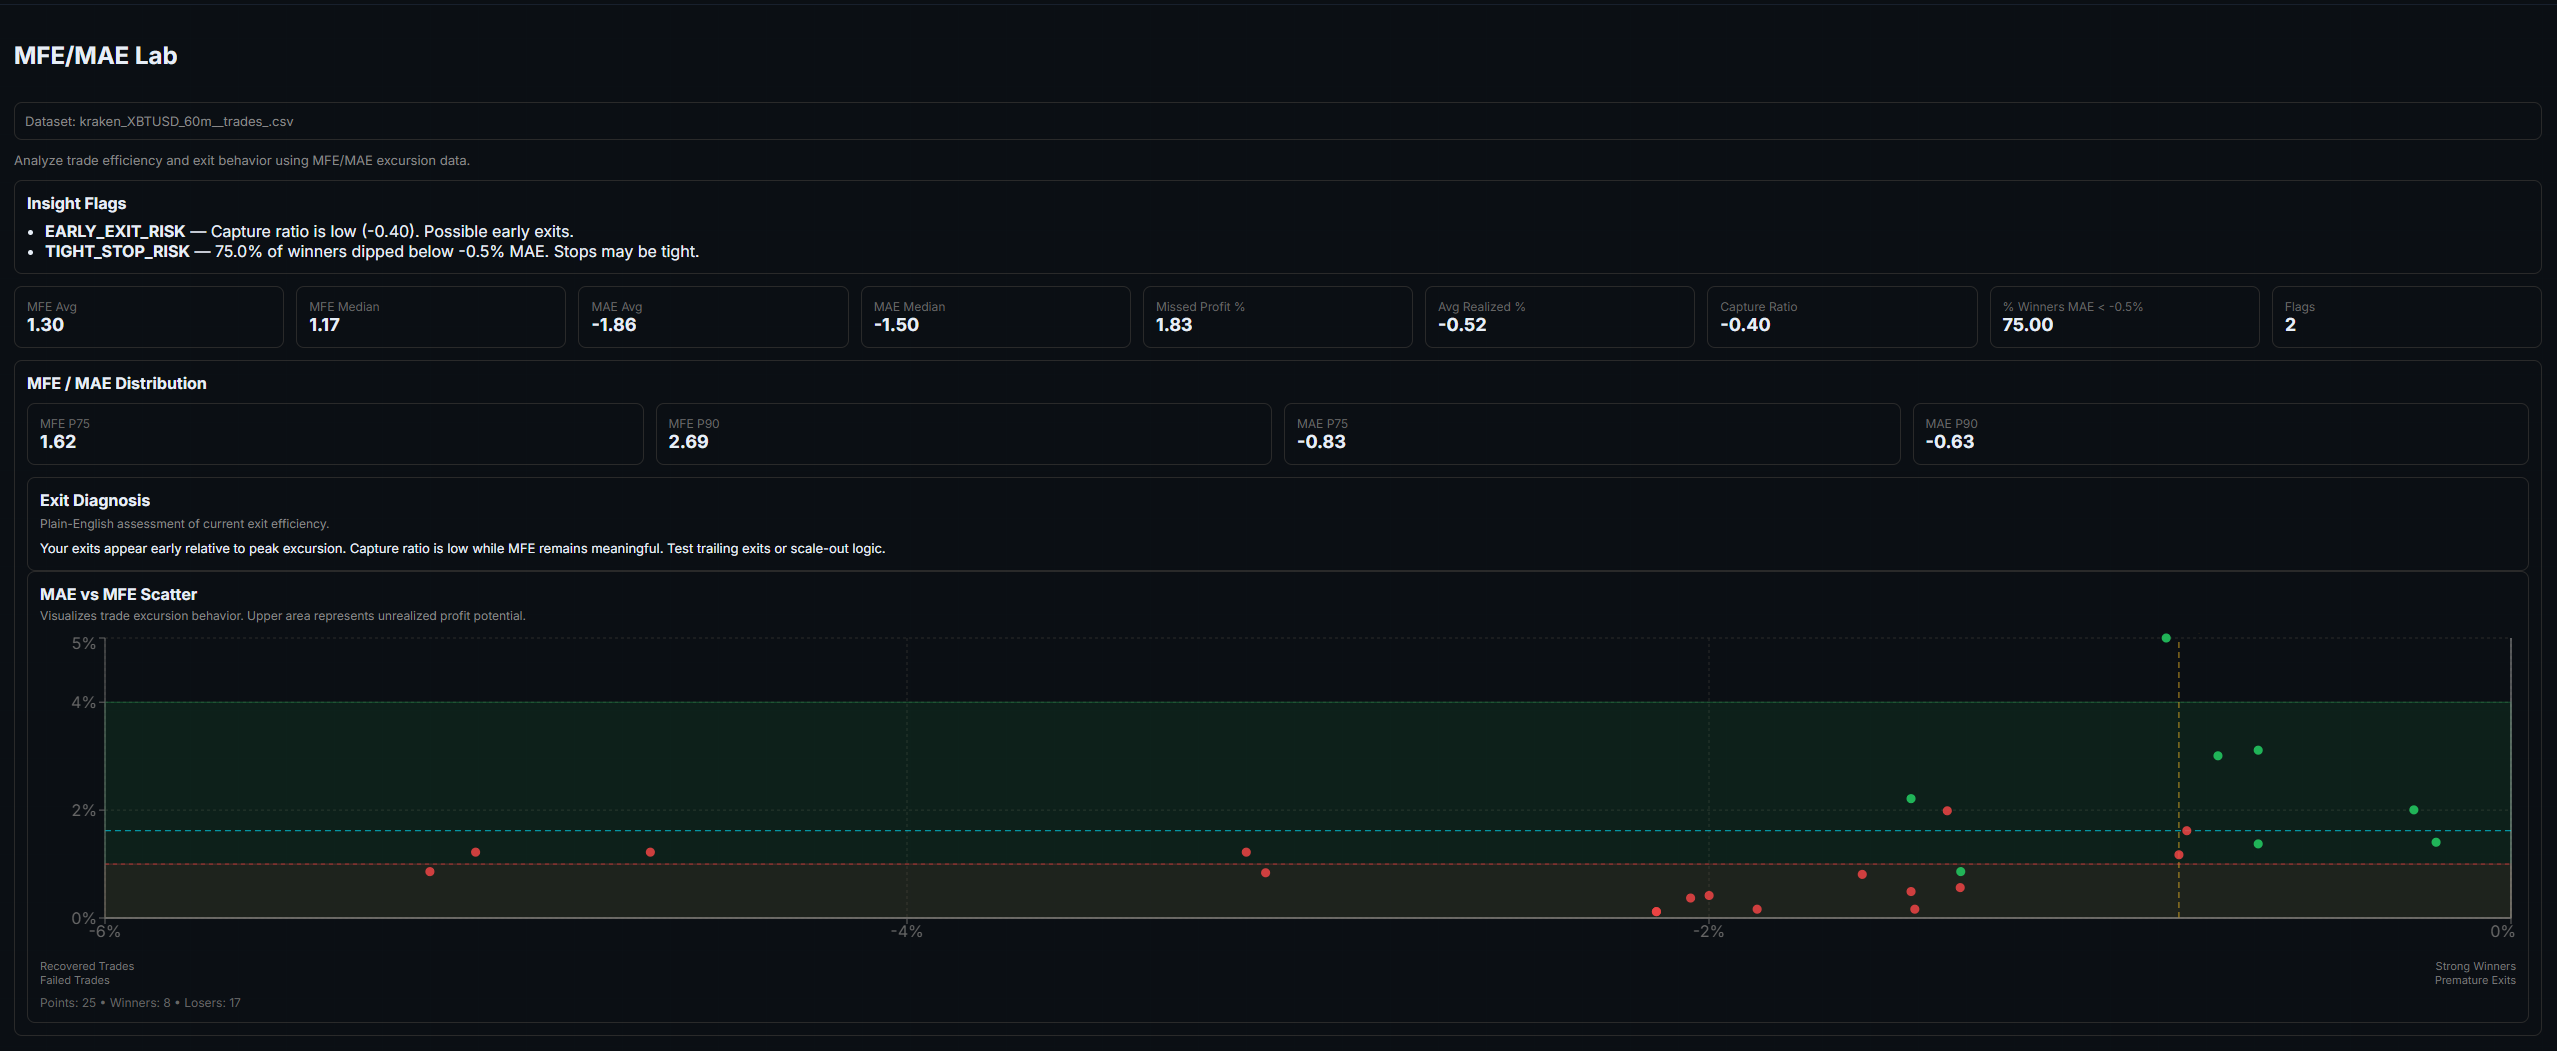Select the MAE P75 distribution card
The width and height of the screenshot is (2557, 1051).
pos(1591,434)
